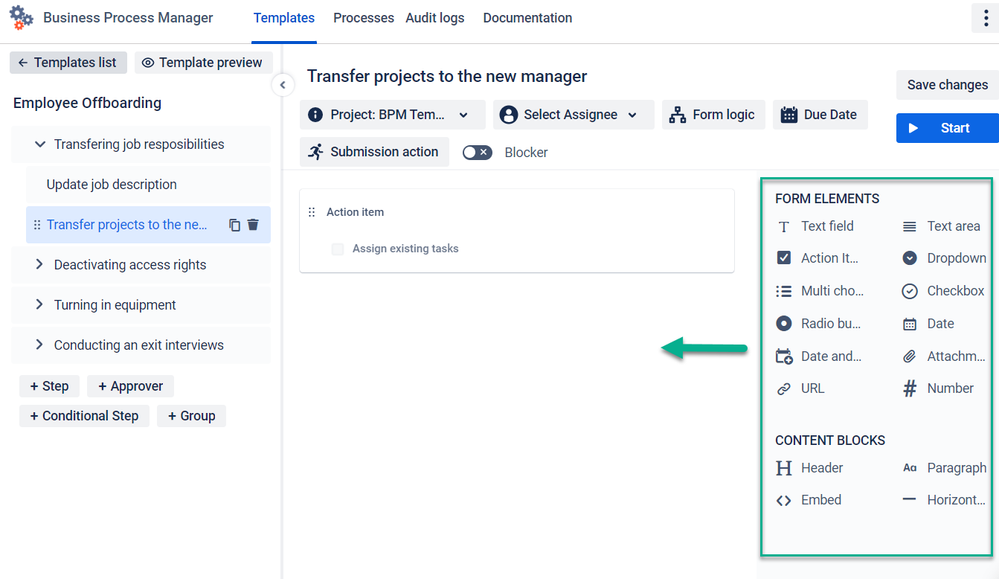
Task: Add a new Step
Action: (50, 386)
